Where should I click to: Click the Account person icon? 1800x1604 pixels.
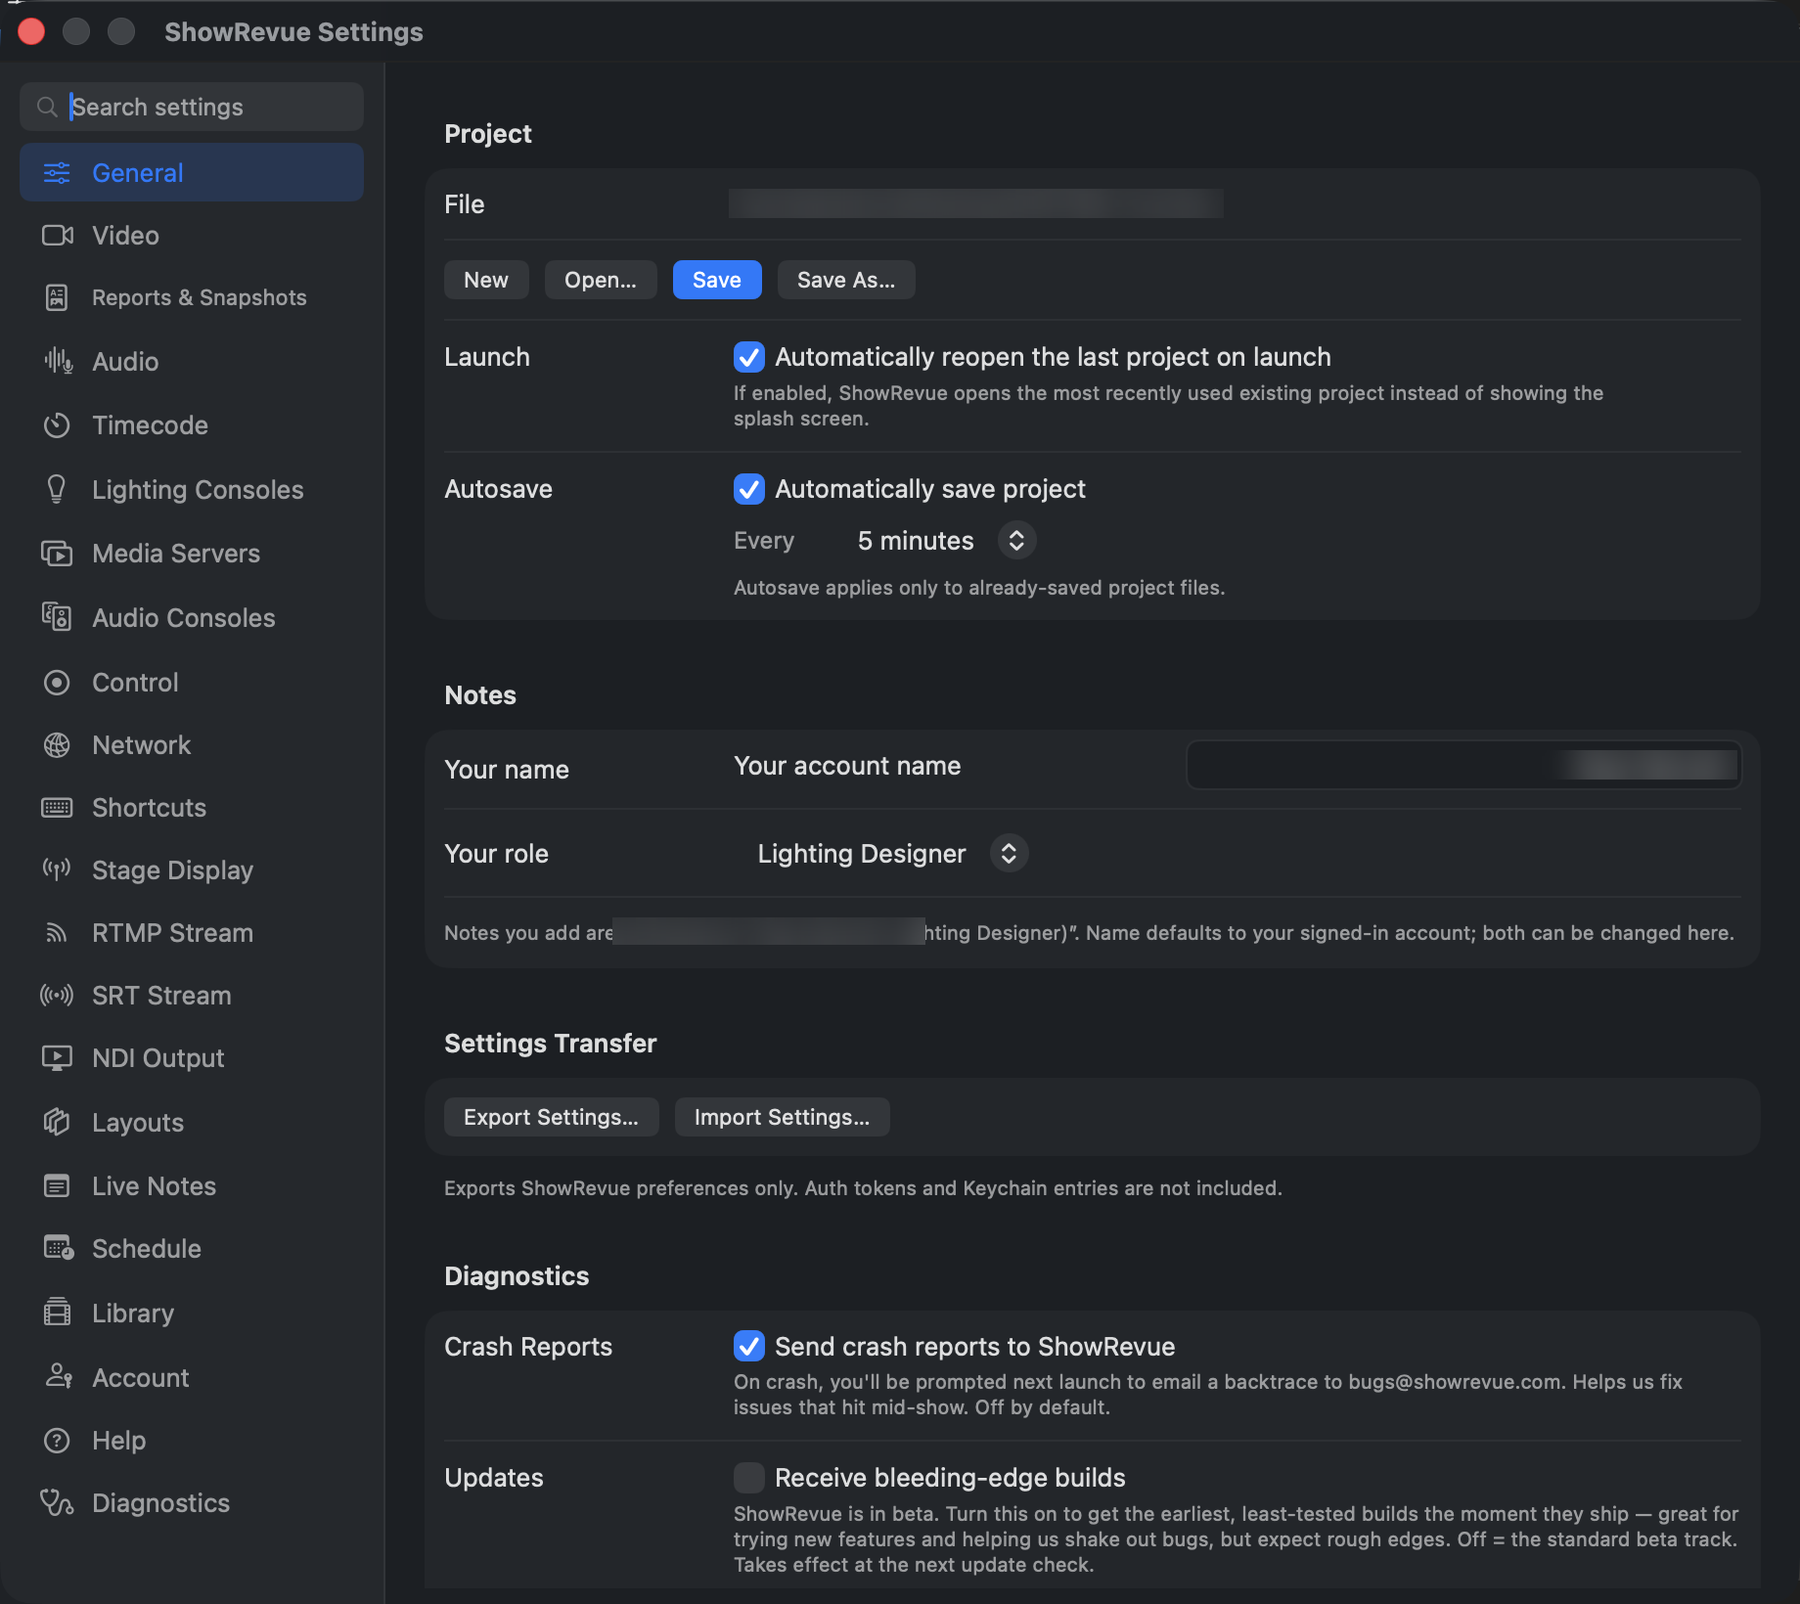(x=58, y=1377)
